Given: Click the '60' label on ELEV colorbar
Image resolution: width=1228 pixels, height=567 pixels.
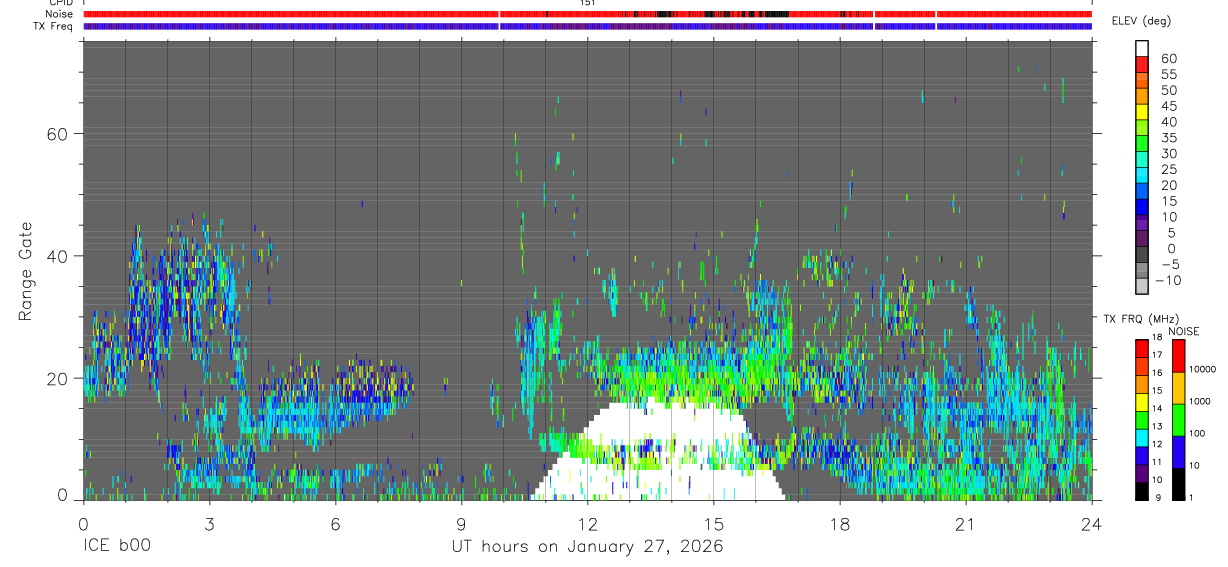Looking at the screenshot, I should 1168,59.
